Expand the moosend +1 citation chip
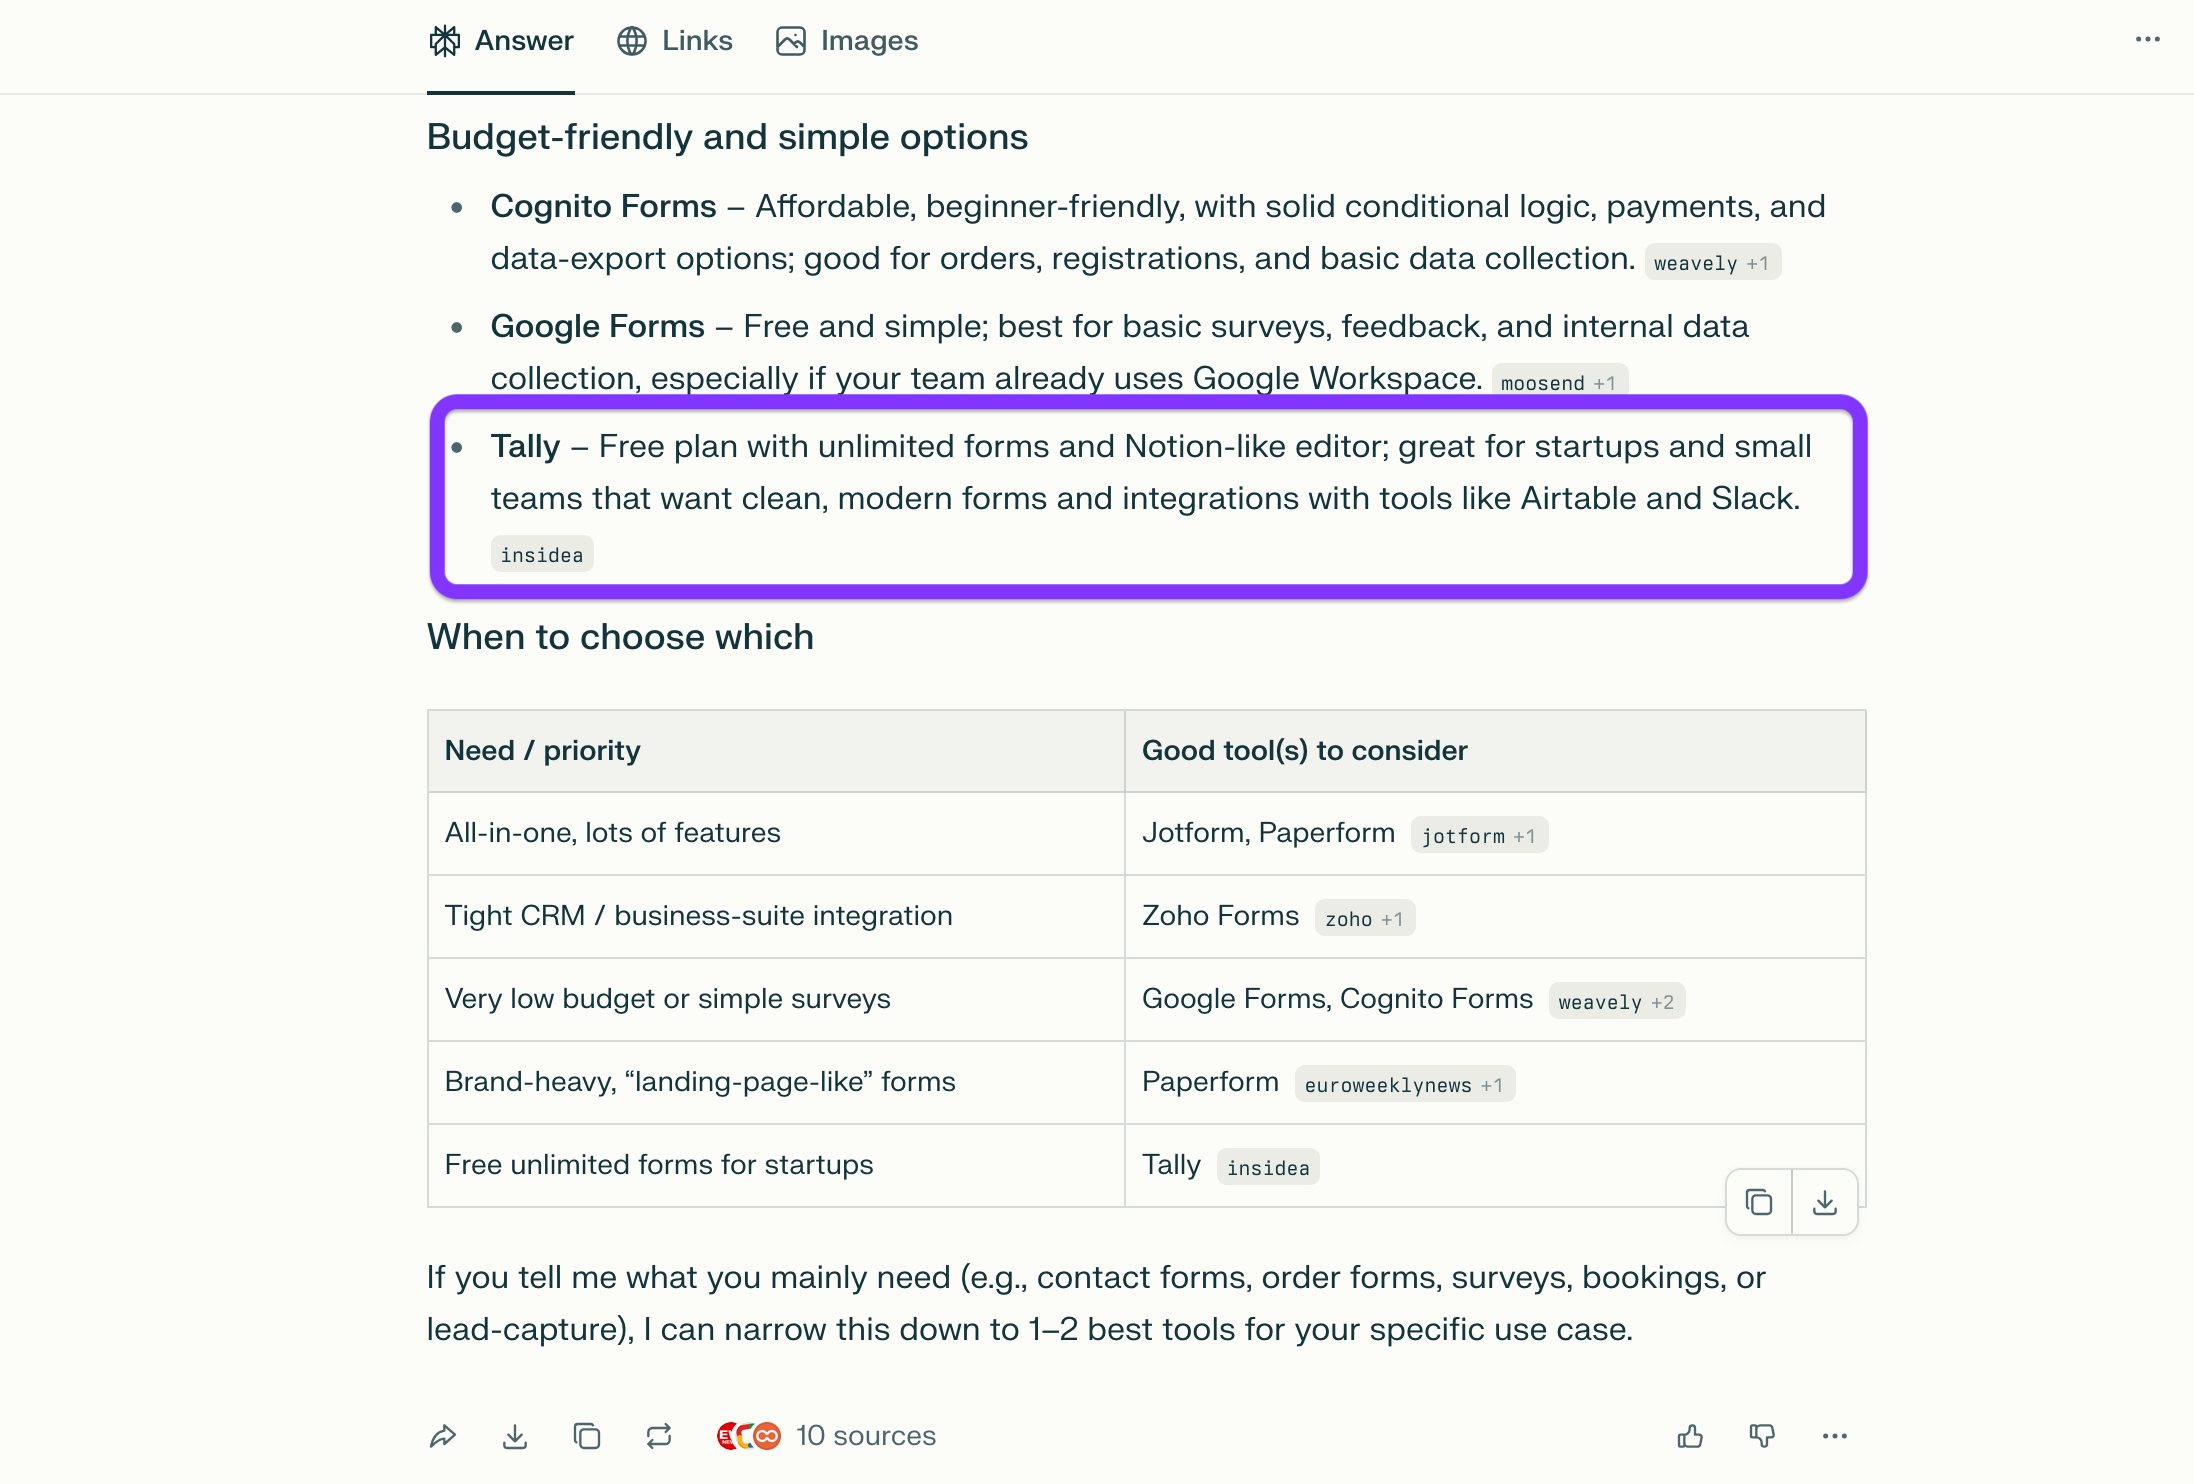This screenshot has height=1484, width=2194. (1558, 383)
